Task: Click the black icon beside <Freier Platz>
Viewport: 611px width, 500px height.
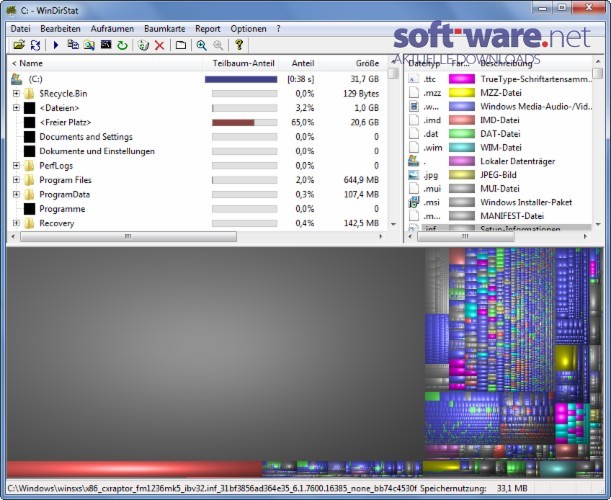Action: (29, 122)
